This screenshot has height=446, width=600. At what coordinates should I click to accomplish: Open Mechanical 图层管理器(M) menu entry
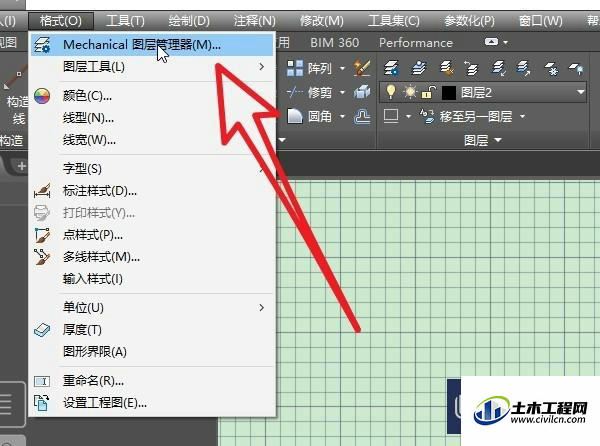[x=152, y=45]
